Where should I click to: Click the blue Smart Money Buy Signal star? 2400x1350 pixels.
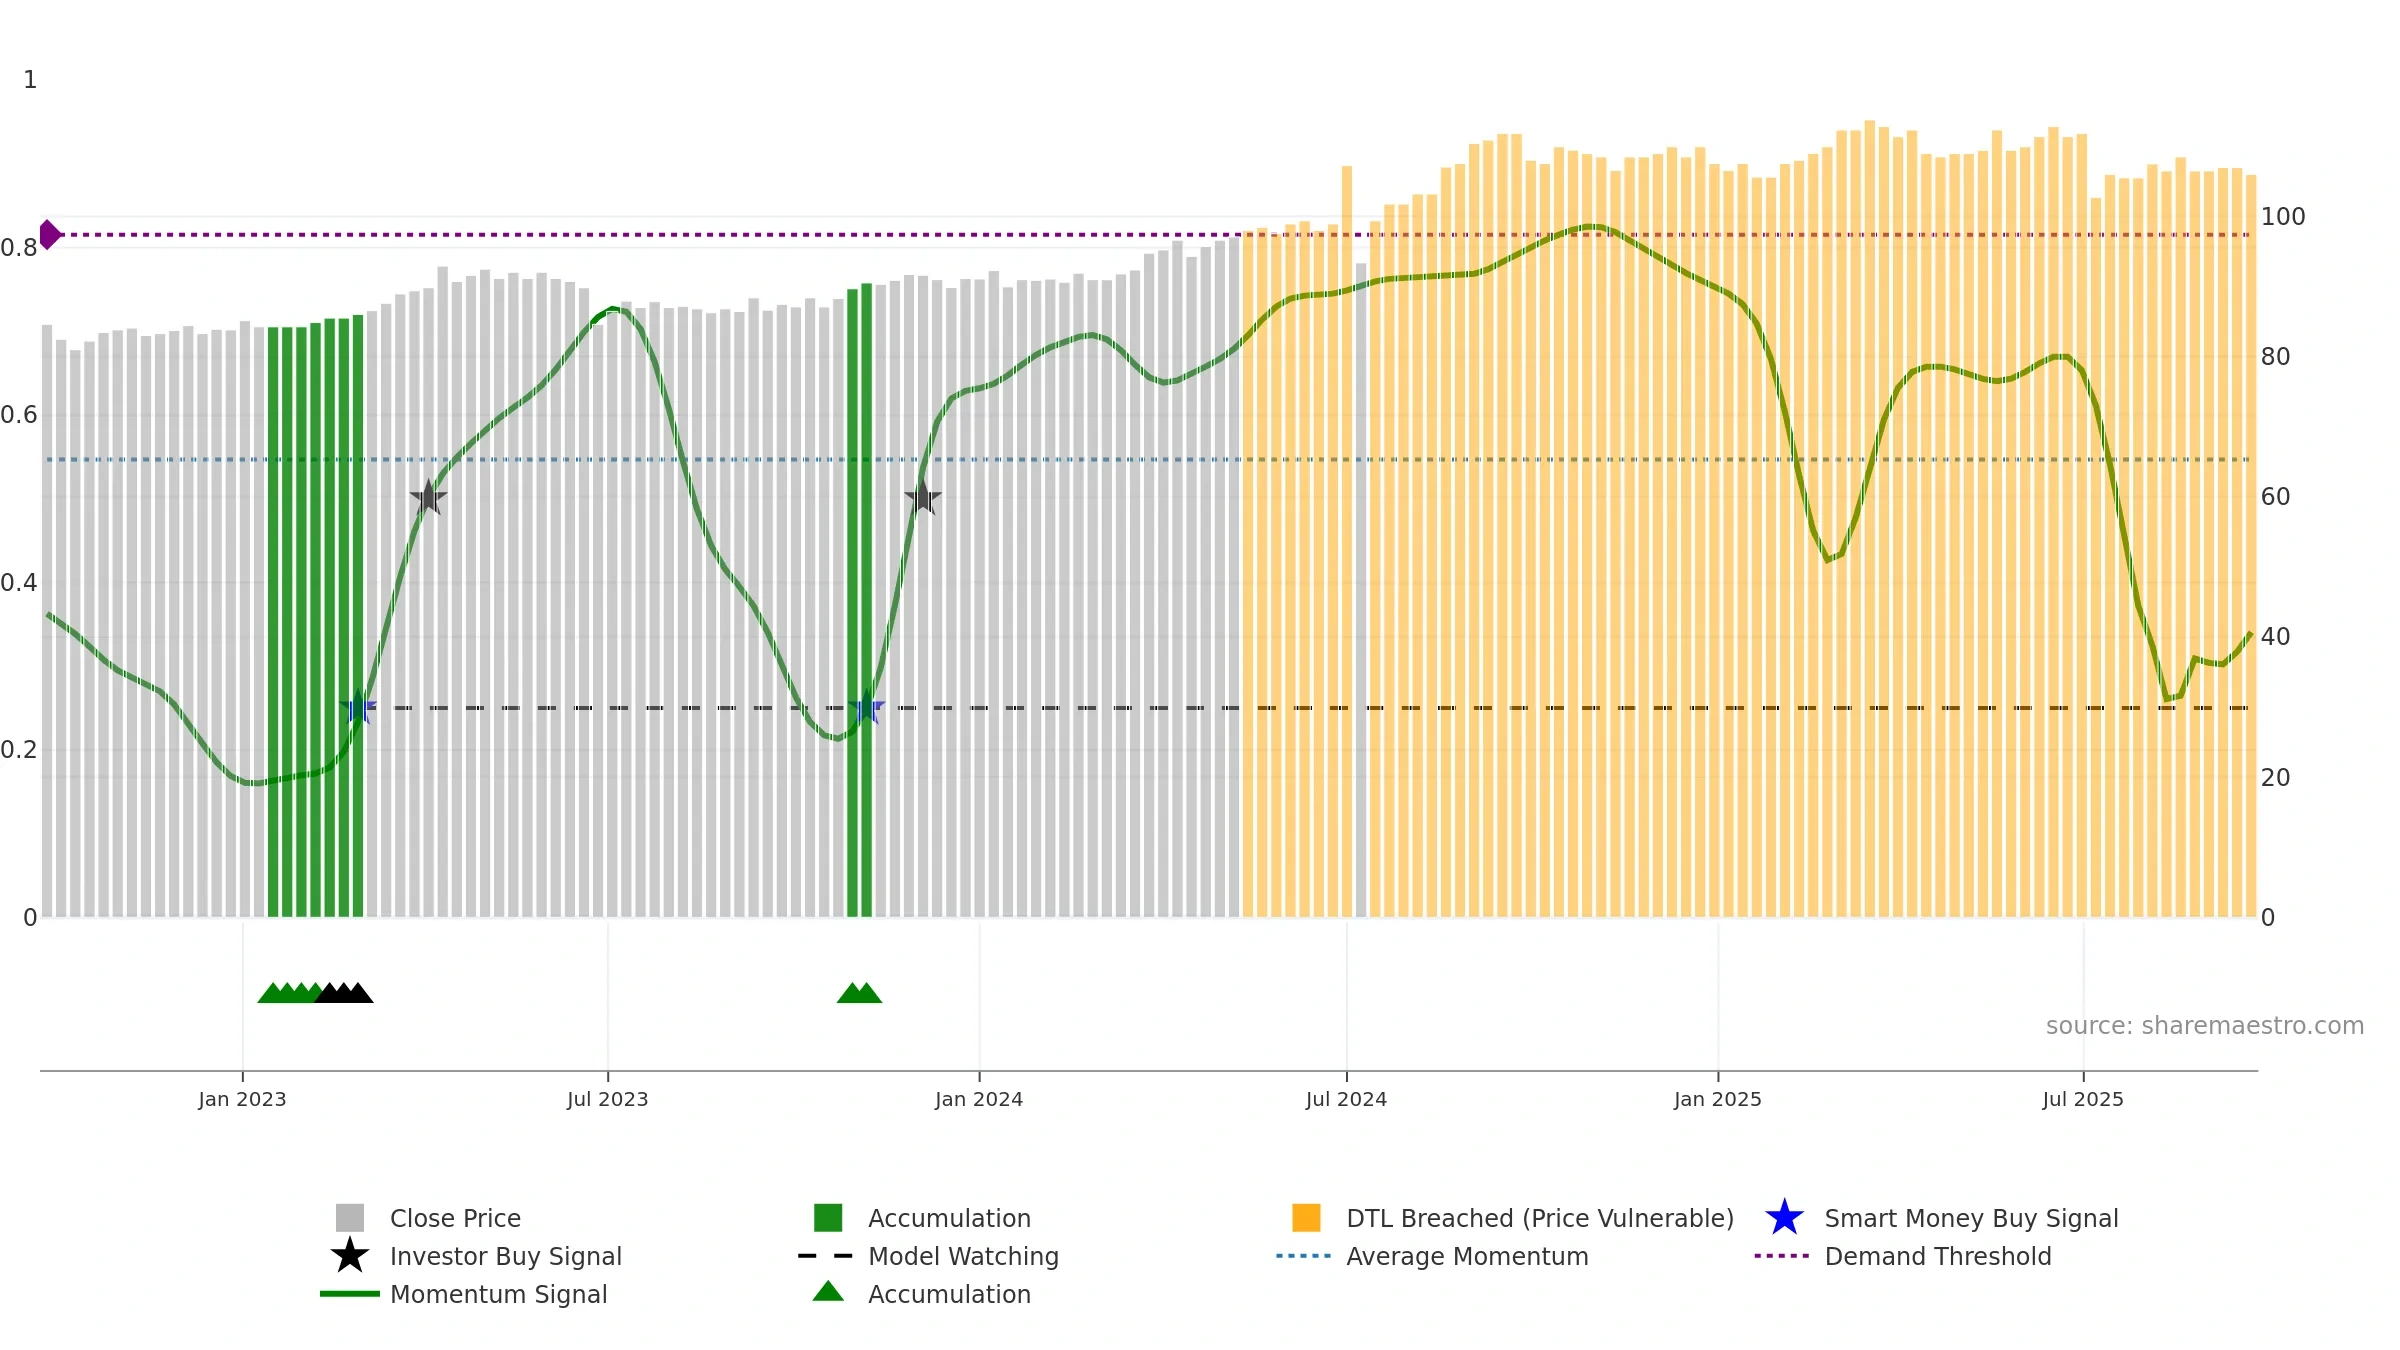pos(1784,1218)
